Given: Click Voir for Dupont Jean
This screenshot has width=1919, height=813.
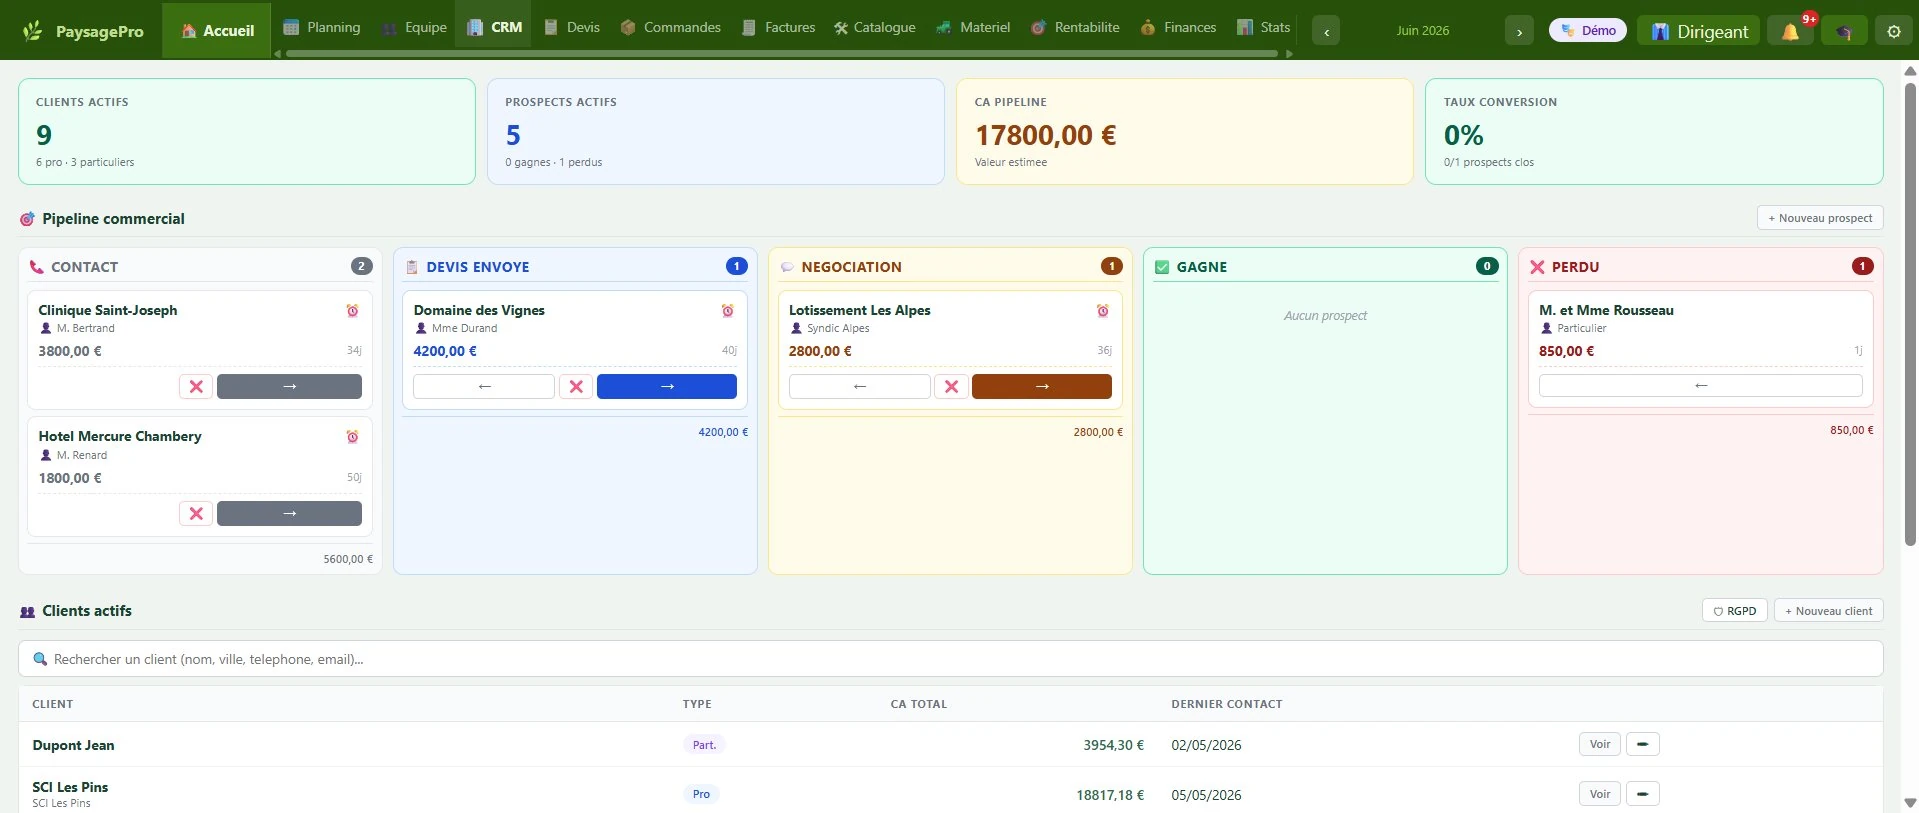Looking at the screenshot, I should (x=1600, y=744).
